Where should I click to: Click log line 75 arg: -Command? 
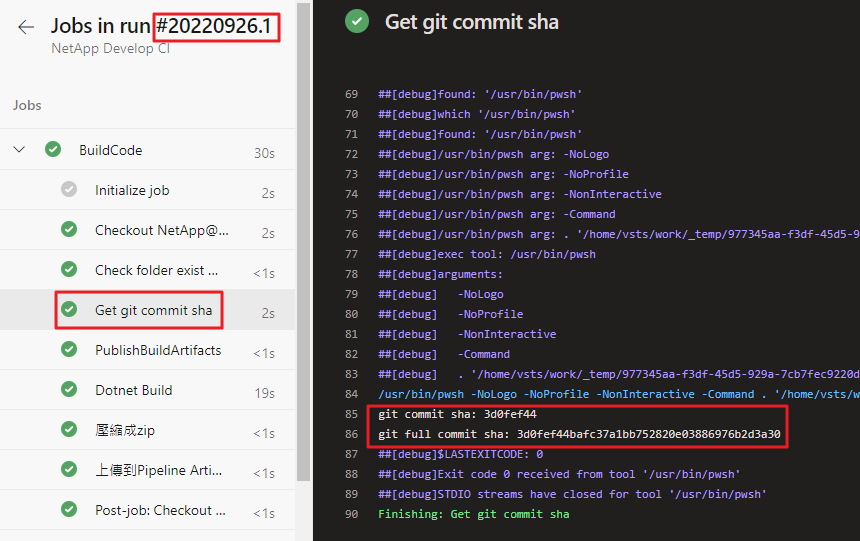click(497, 215)
